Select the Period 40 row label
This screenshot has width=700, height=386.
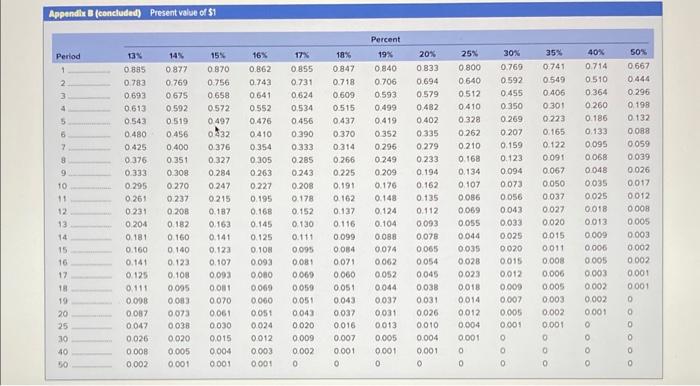pyautogui.click(x=63, y=352)
